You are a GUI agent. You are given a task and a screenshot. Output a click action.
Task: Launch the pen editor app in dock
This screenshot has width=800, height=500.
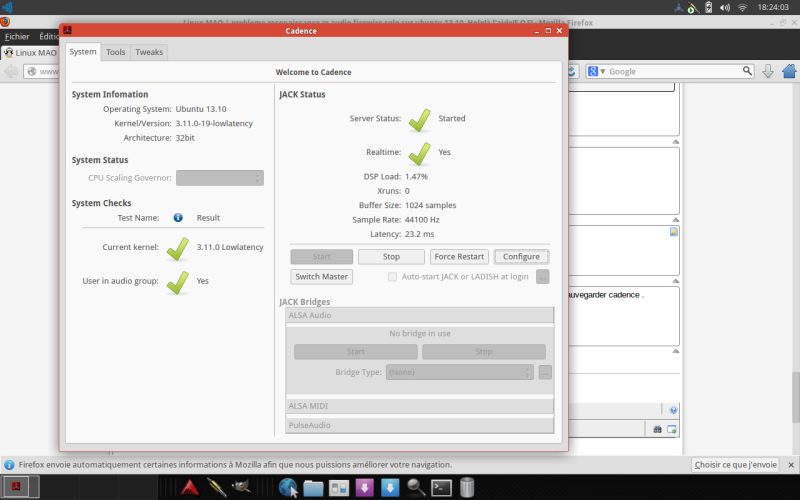pos(216,488)
